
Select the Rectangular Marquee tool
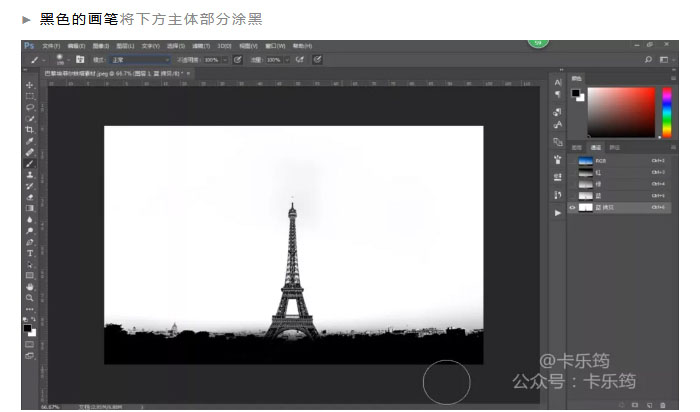click(29, 96)
